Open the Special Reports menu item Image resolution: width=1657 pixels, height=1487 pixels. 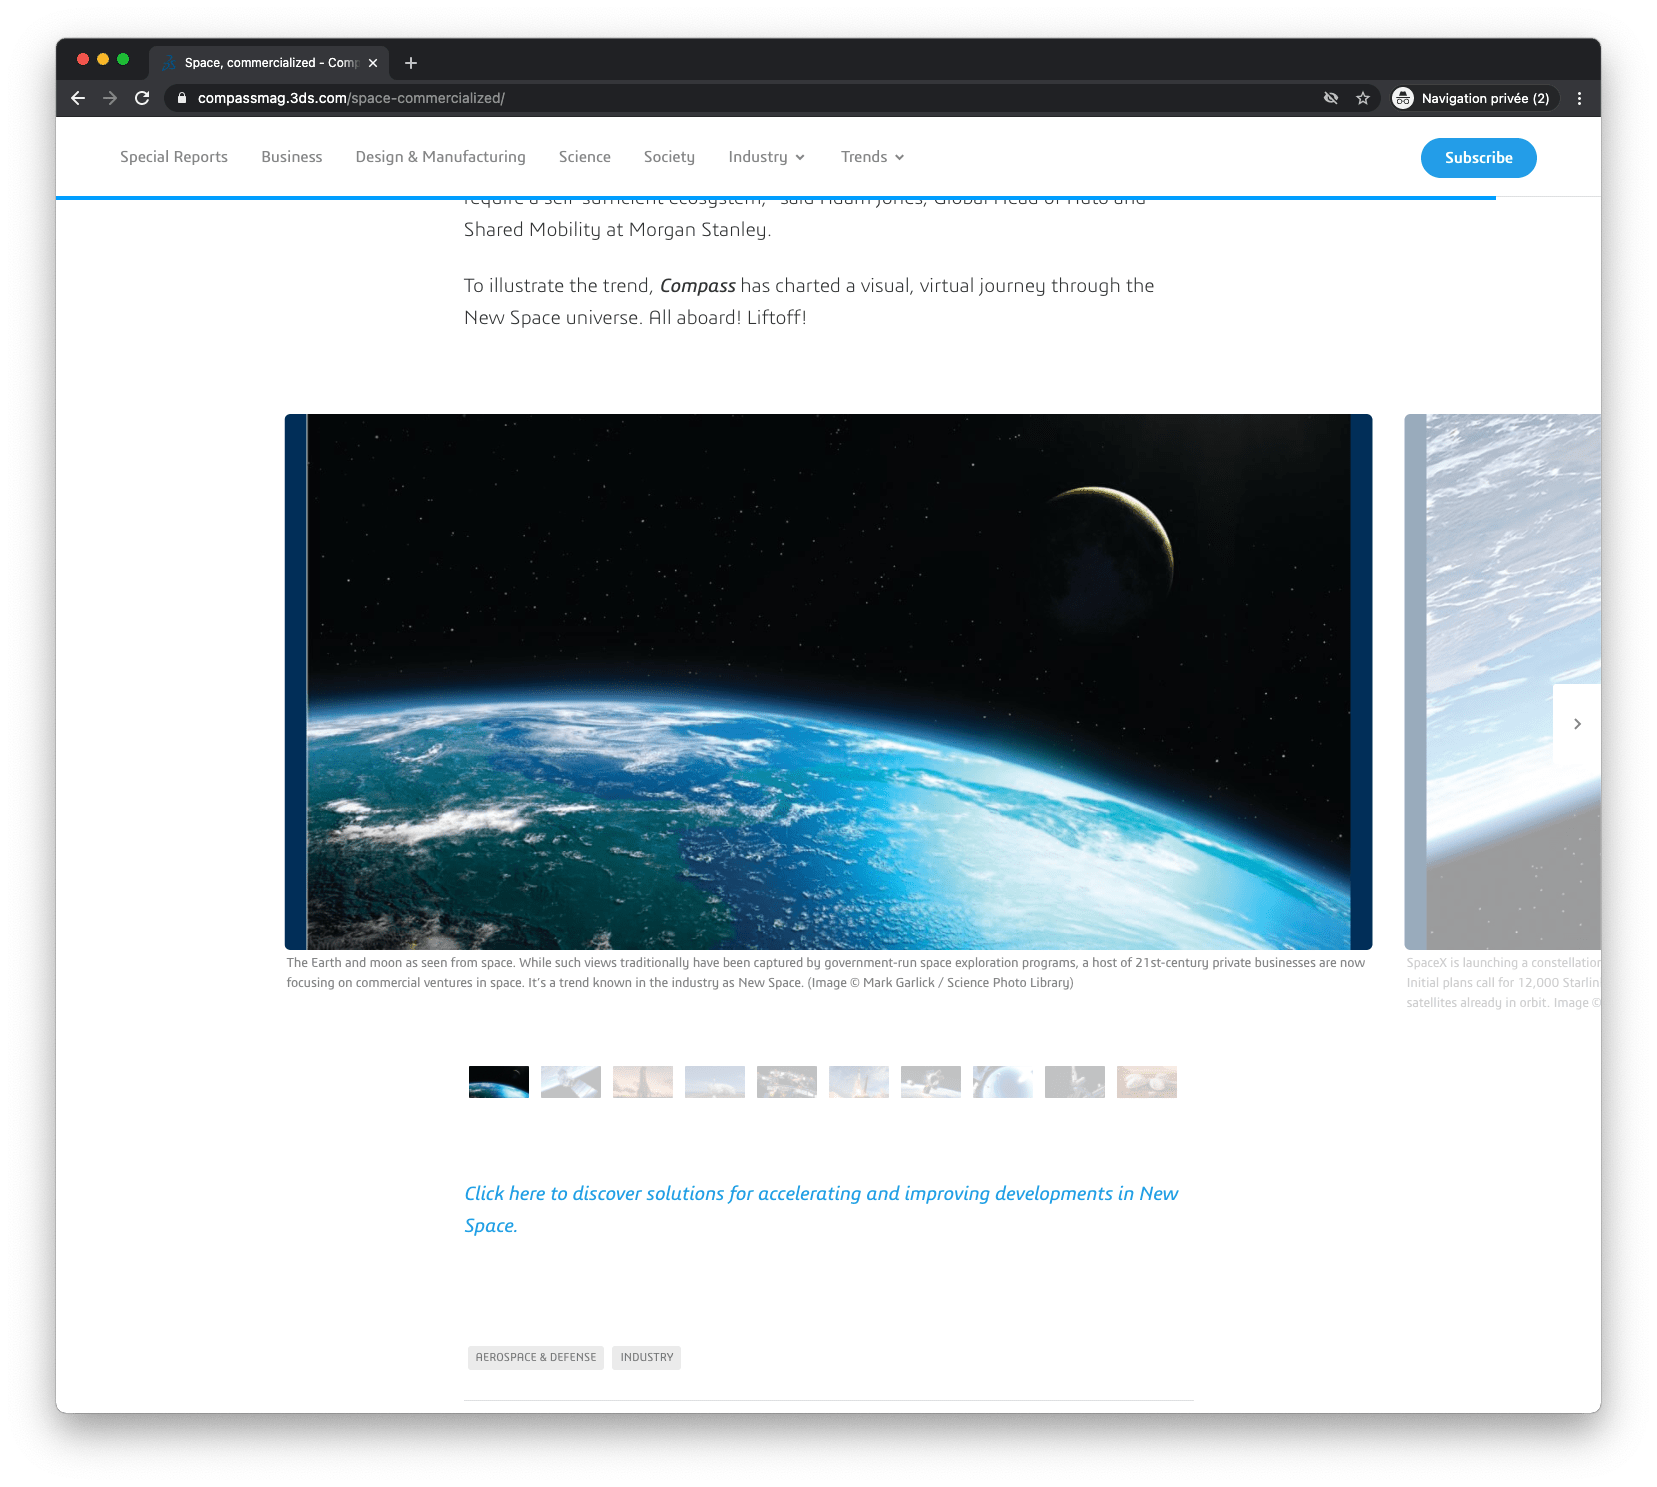tap(174, 157)
